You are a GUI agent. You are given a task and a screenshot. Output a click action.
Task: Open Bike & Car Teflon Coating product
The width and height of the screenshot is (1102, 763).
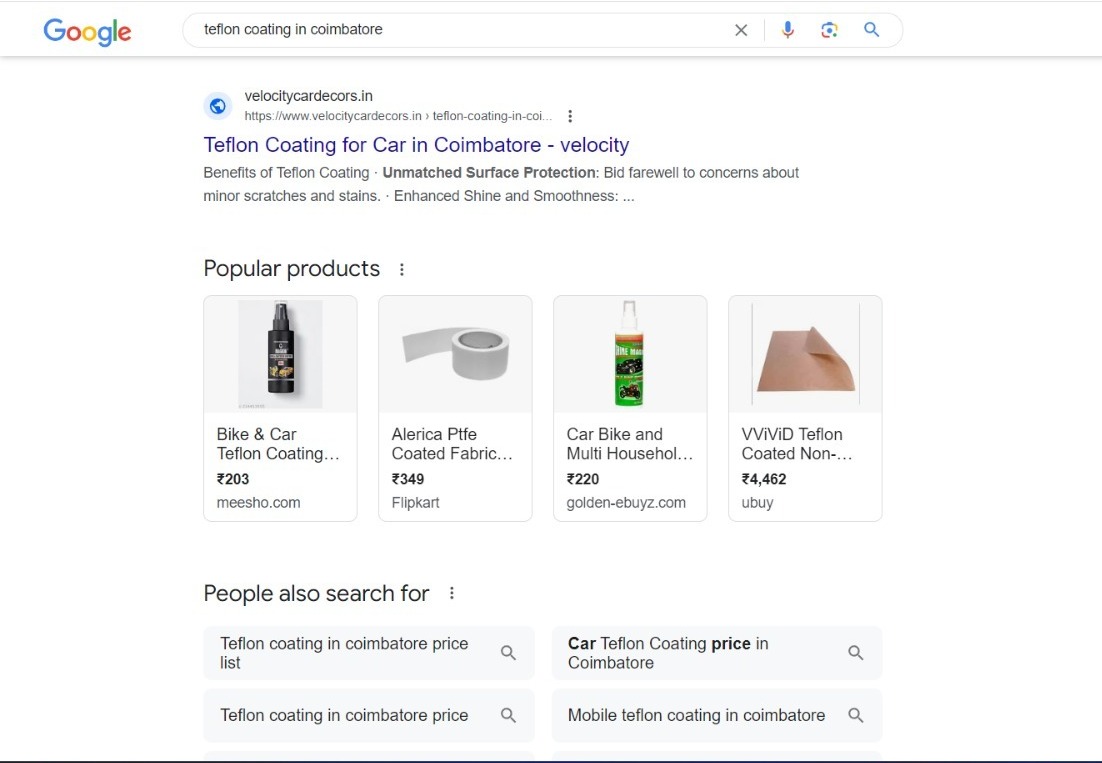coord(280,408)
